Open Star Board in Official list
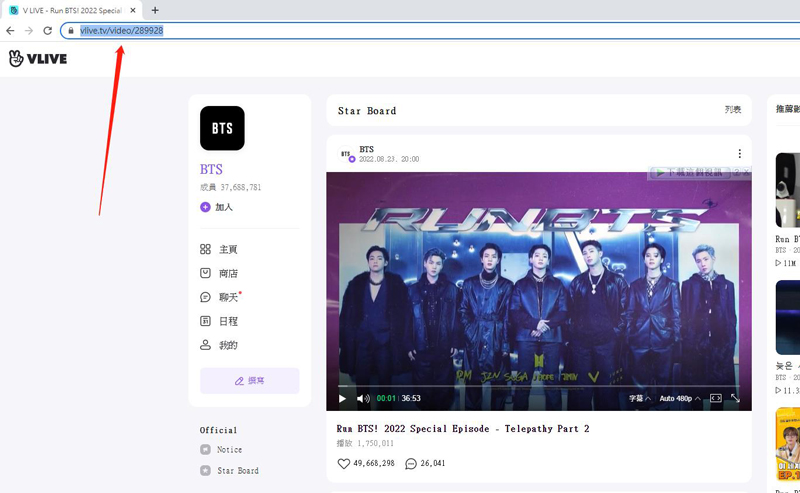Viewport: 800px width, 493px height. click(x=230, y=471)
